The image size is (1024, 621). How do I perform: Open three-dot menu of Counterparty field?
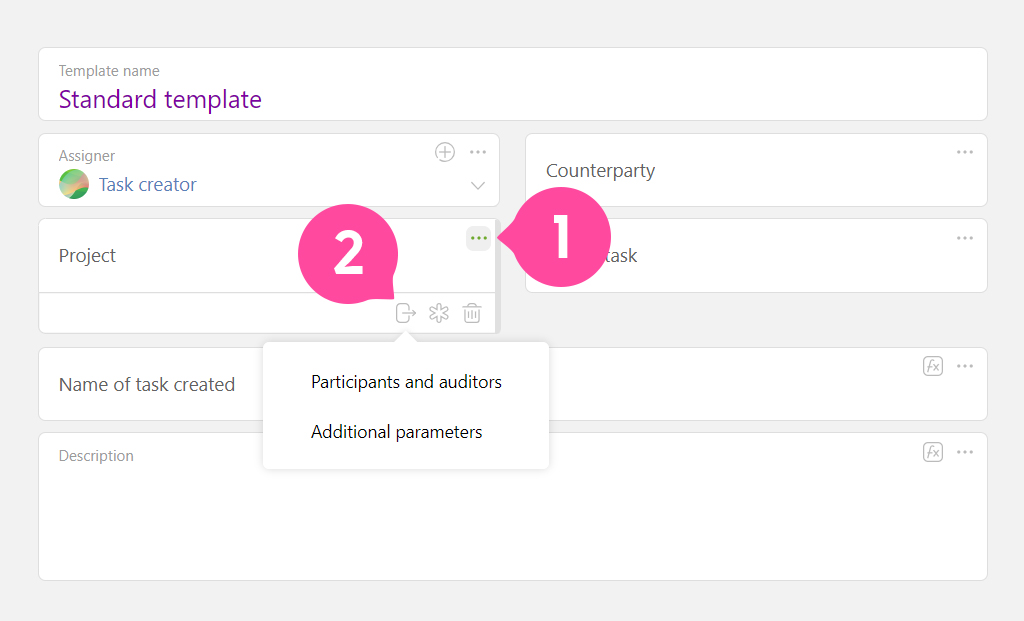click(965, 152)
